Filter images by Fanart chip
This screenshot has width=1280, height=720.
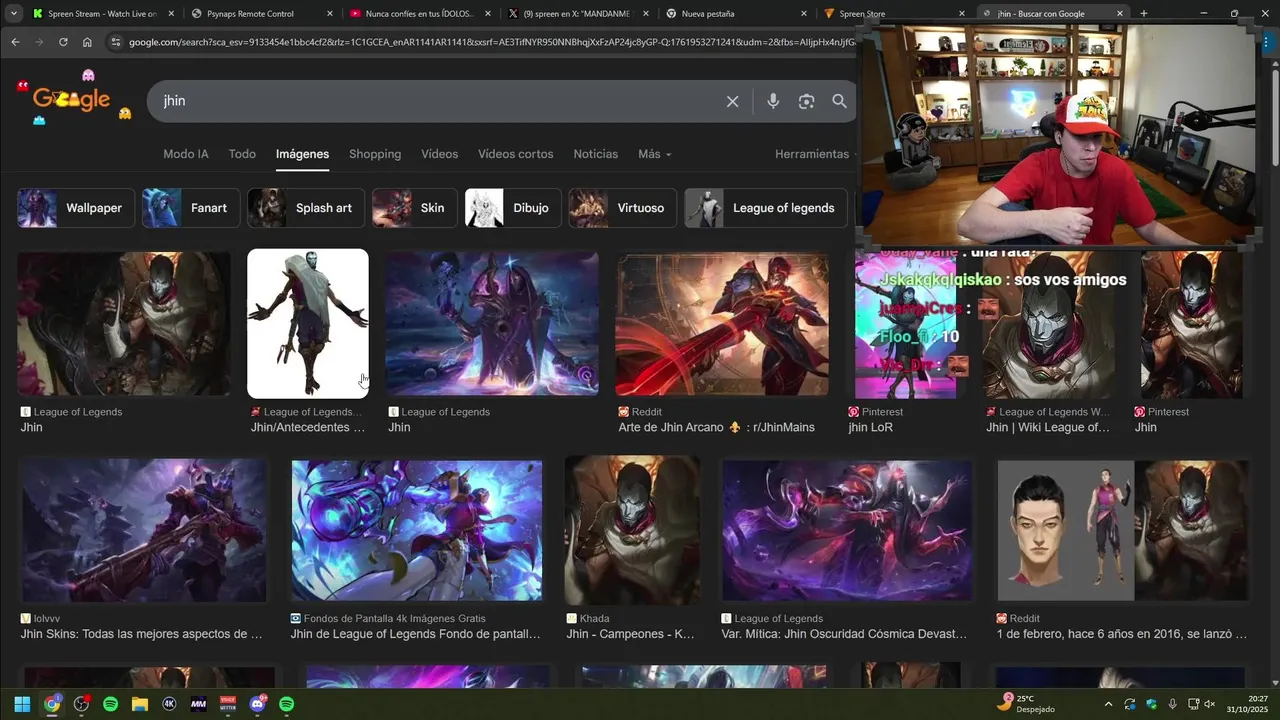[x=191, y=208]
